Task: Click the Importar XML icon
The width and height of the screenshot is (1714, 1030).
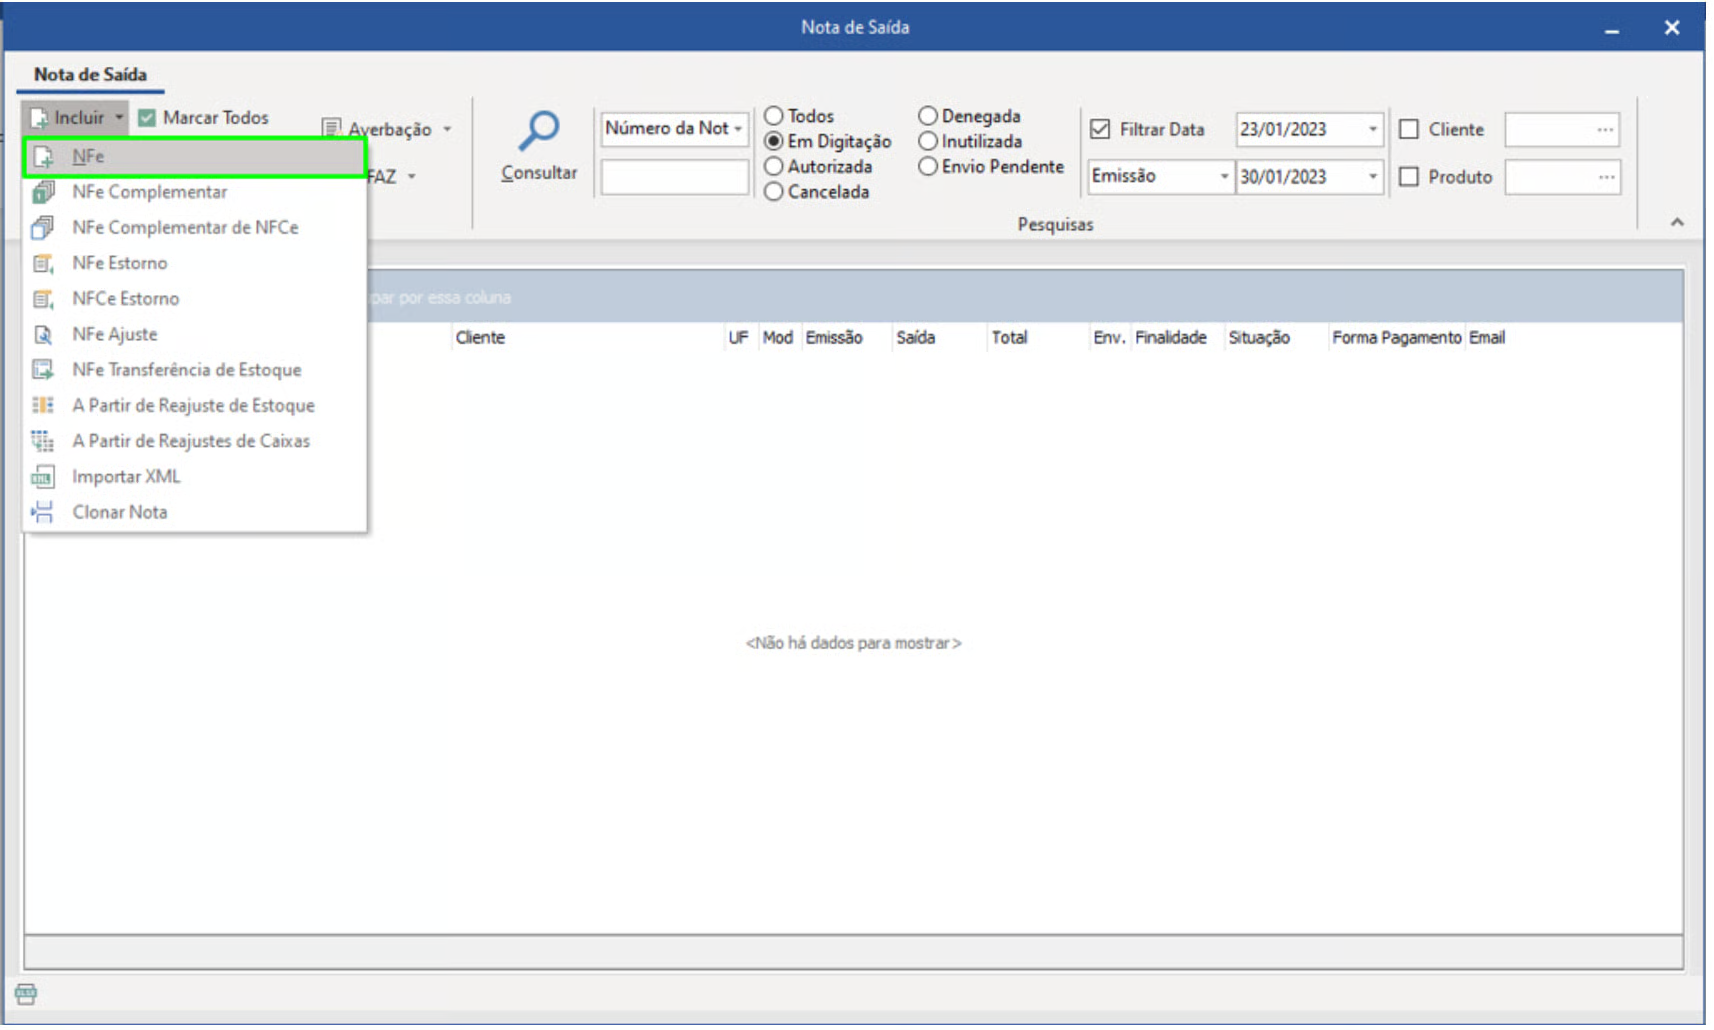Action: [43, 477]
